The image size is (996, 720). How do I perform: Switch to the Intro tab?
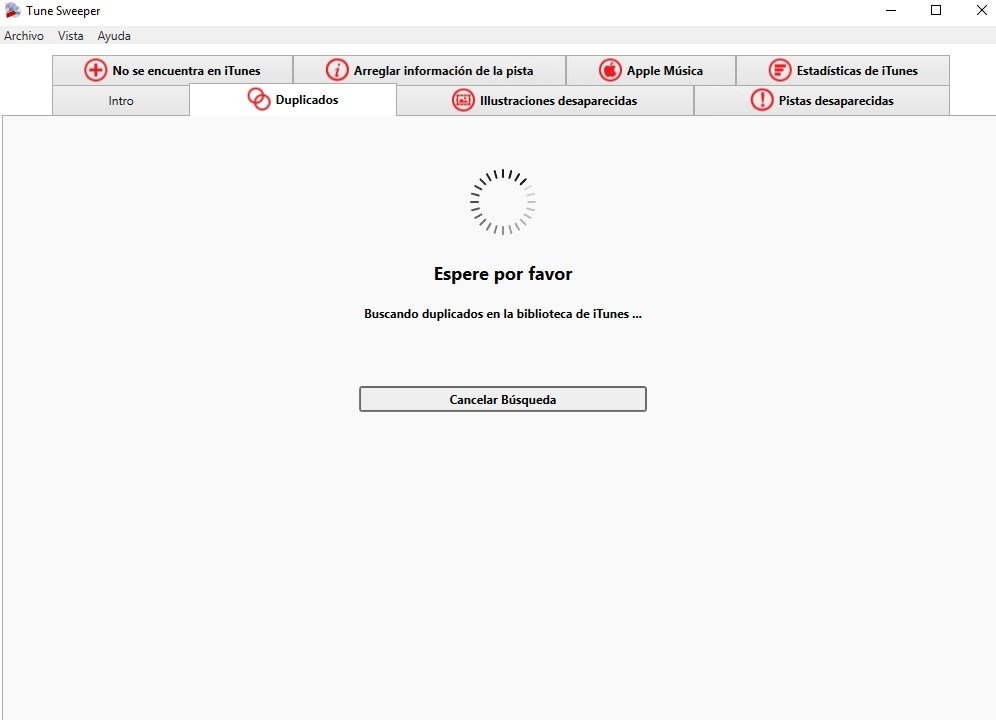(121, 100)
